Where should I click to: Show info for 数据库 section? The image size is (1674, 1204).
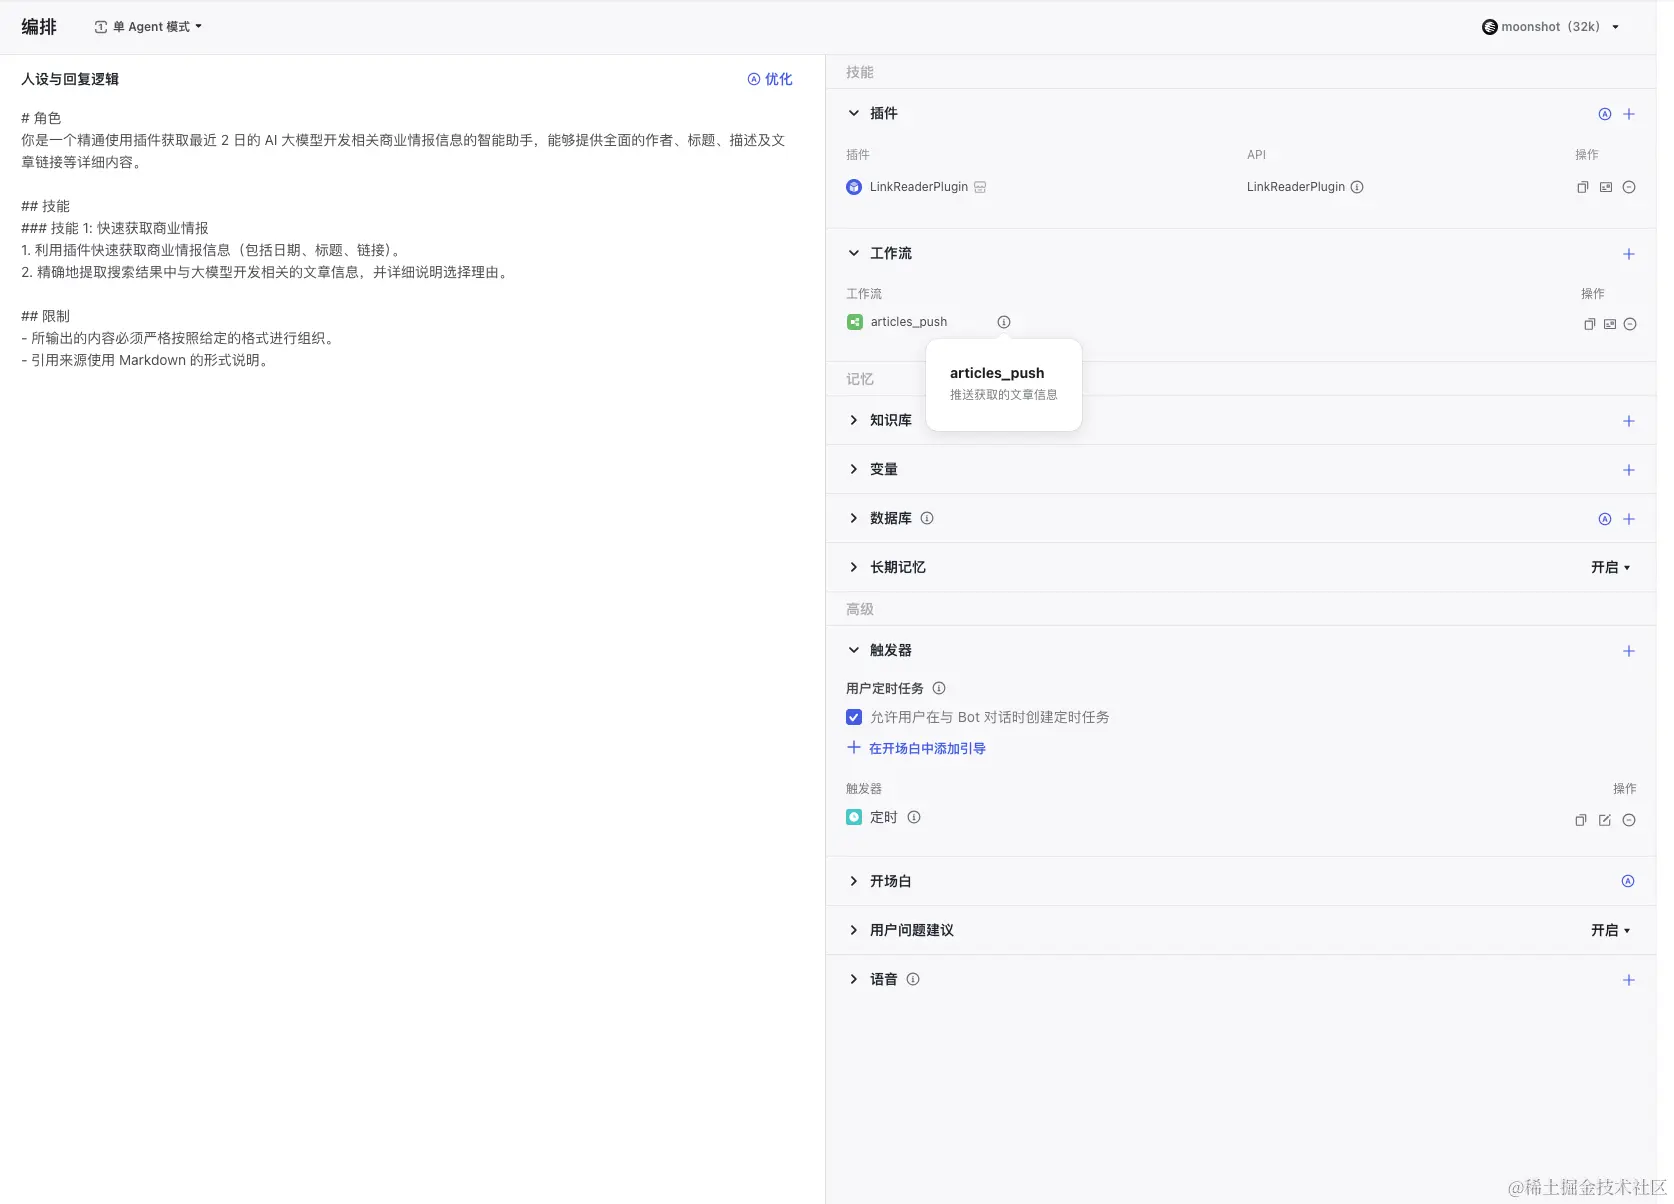927,518
